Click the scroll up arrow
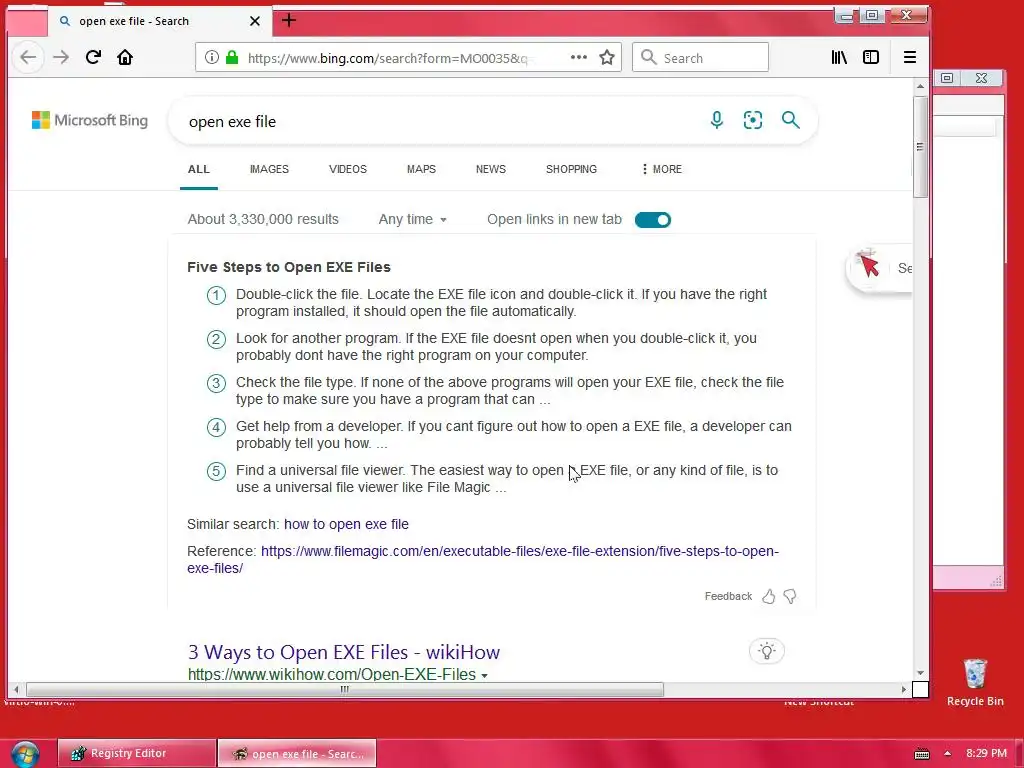Viewport: 1024px width, 768px height. [x=920, y=86]
